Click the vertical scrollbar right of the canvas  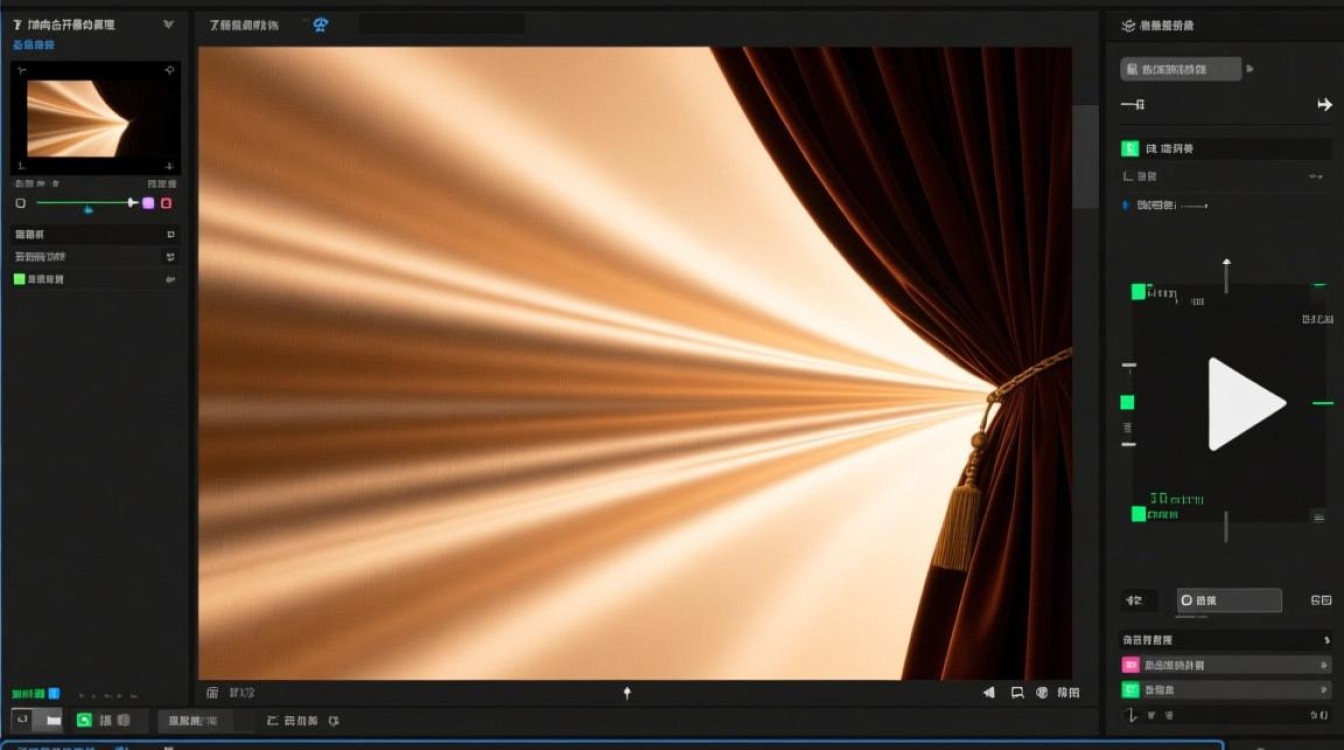tap(1085, 157)
